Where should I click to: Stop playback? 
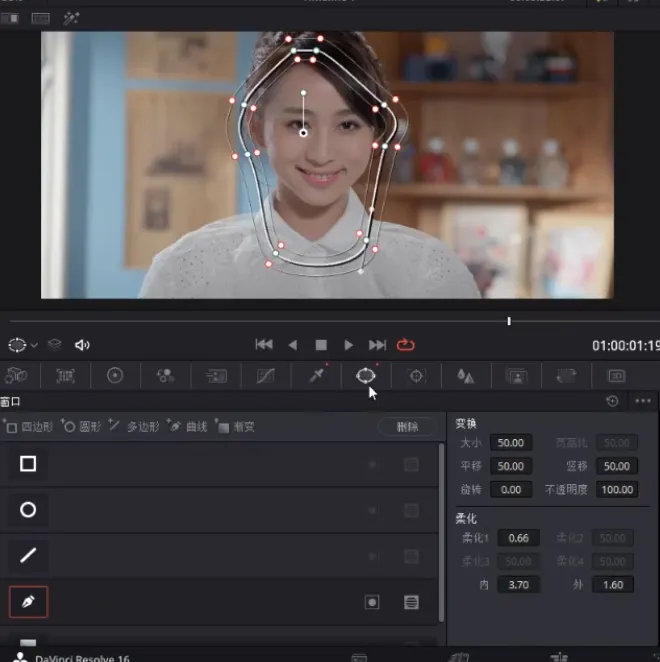pyautogui.click(x=321, y=345)
